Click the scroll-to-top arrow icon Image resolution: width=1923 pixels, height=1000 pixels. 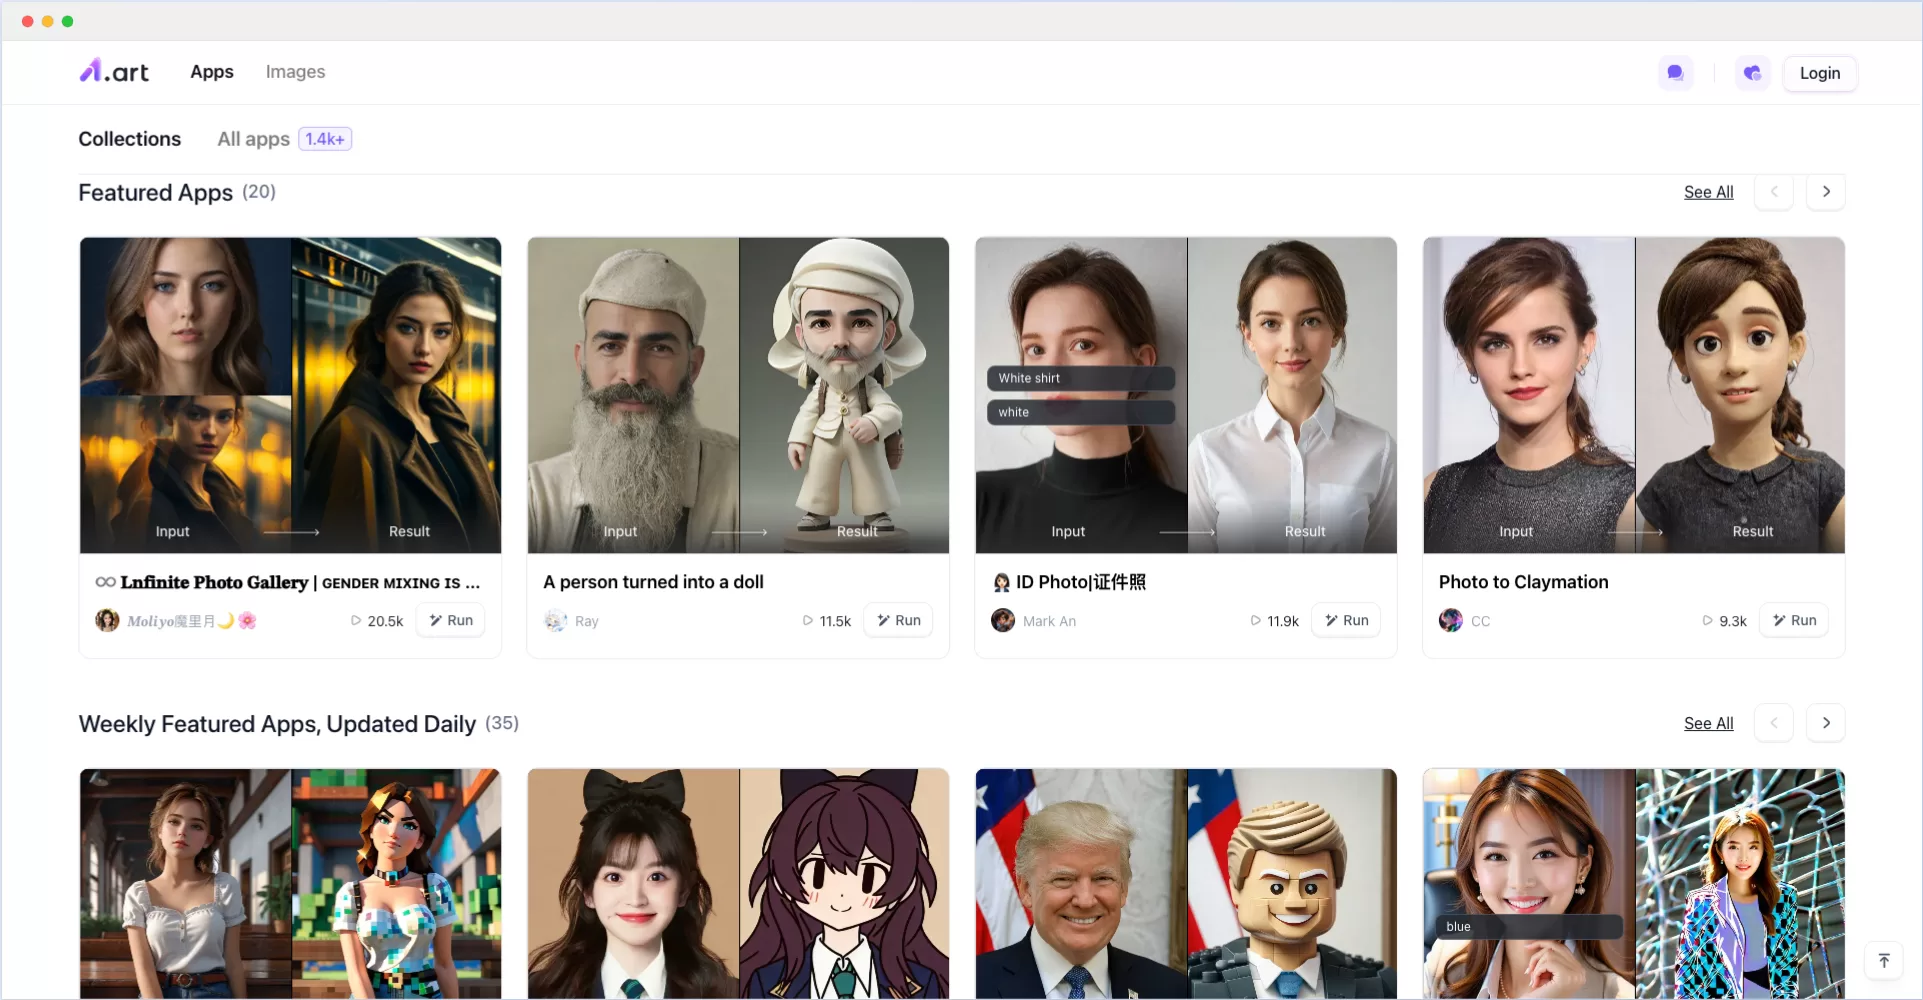click(1884, 961)
